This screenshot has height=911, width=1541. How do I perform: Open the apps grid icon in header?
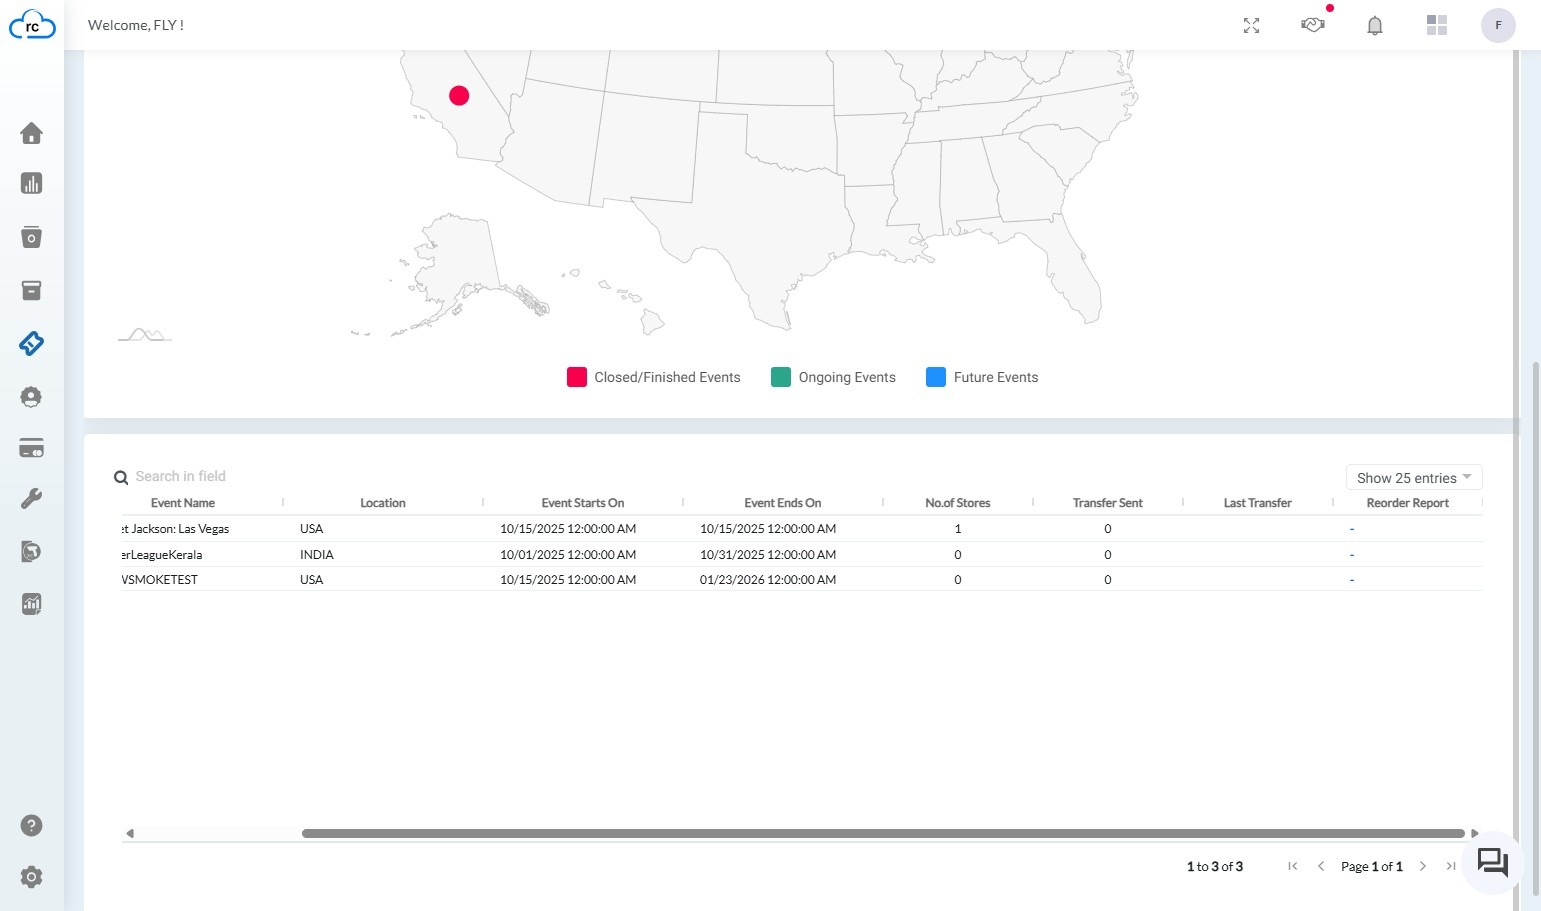click(x=1437, y=25)
